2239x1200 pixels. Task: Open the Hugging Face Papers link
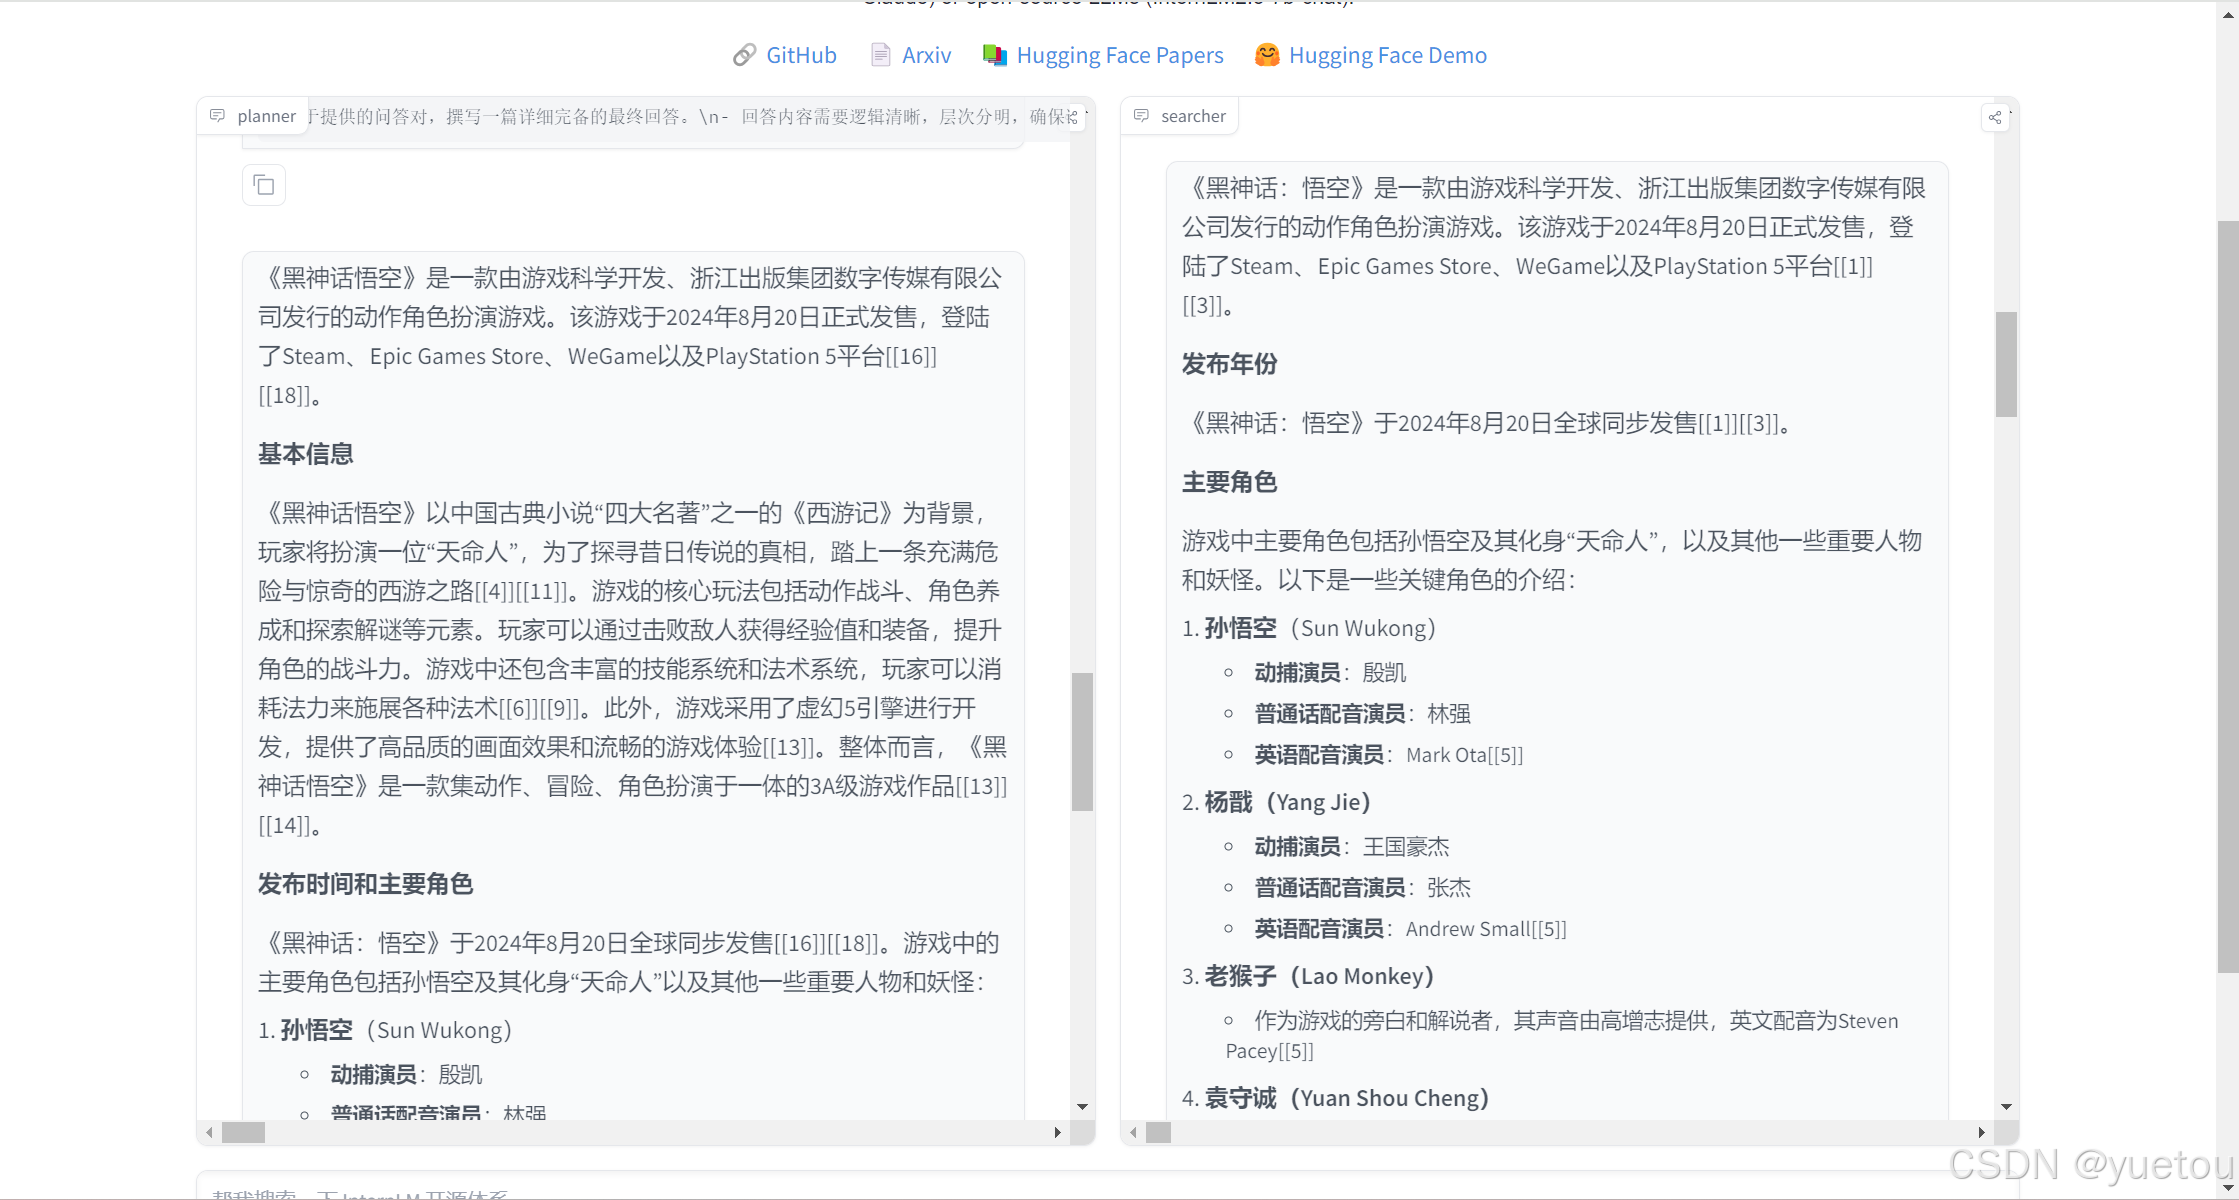click(1119, 55)
